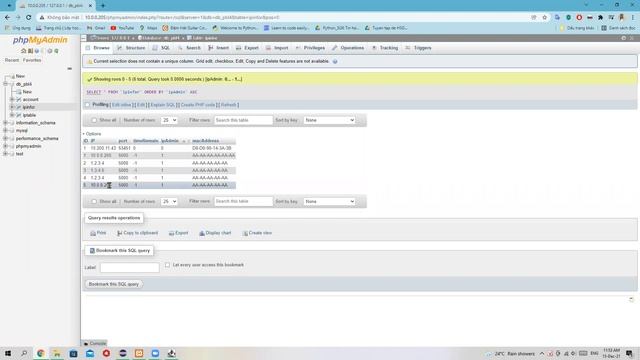
Task: Open lower Number of rows dropdown
Action: point(169,202)
